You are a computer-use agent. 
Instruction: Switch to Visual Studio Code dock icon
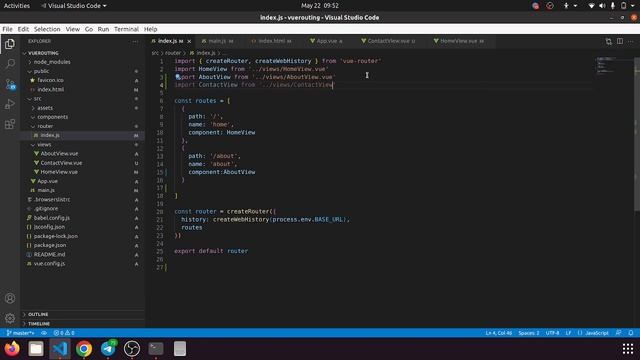(x=60, y=349)
